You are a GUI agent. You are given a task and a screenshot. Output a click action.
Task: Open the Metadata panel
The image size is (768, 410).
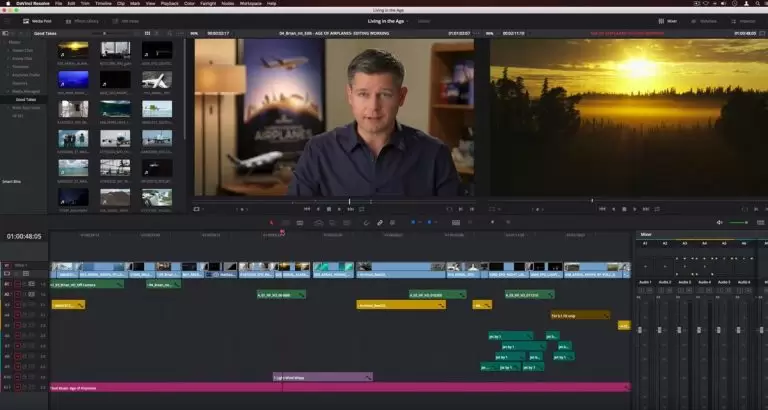(705, 20)
